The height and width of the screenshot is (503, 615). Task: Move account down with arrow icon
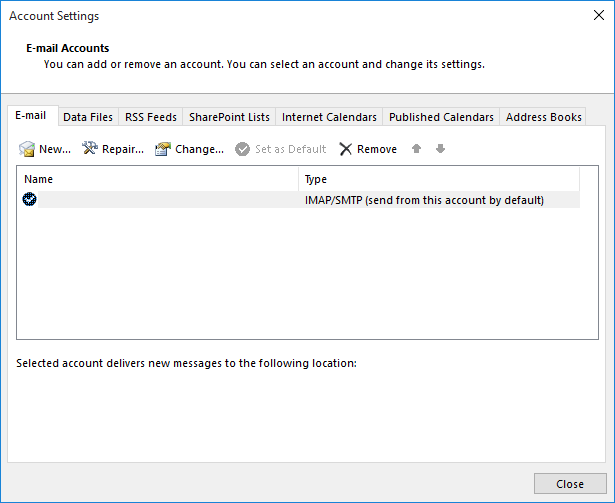[440, 149]
